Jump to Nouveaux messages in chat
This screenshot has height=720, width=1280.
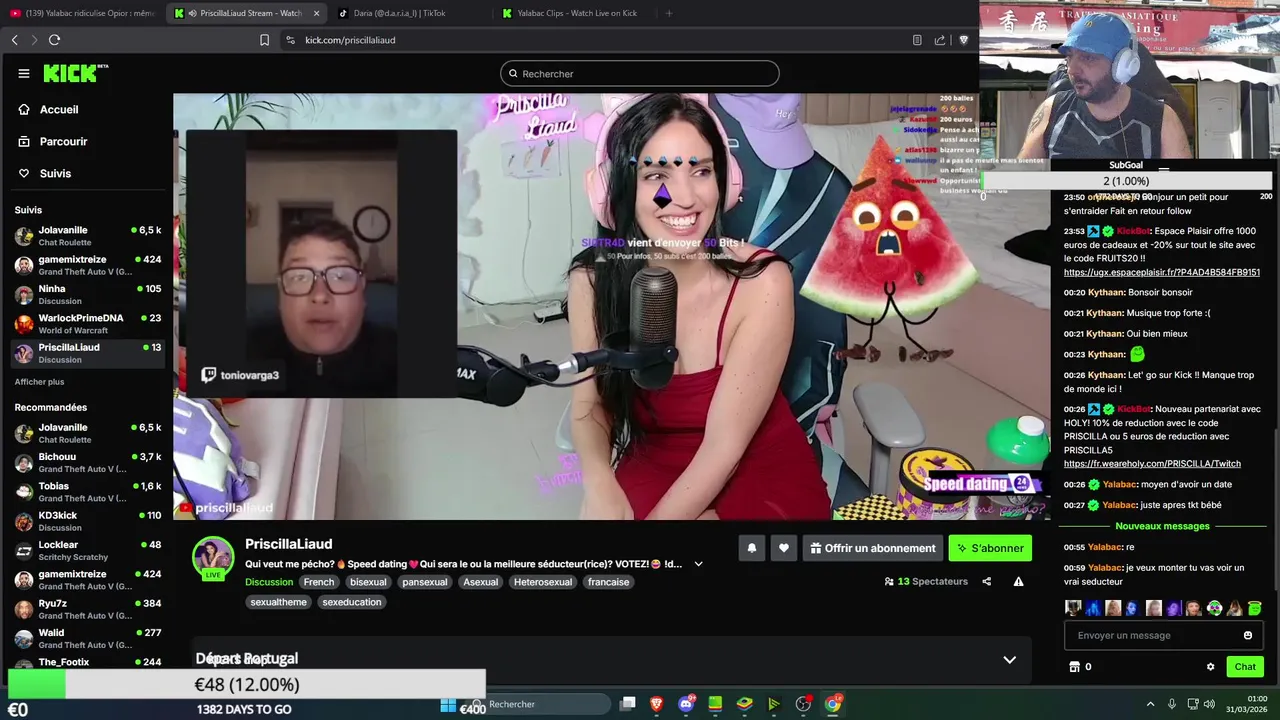(1162, 526)
